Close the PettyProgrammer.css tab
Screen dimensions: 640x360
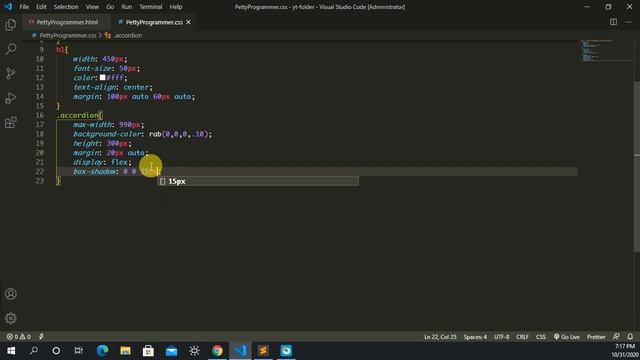188,22
